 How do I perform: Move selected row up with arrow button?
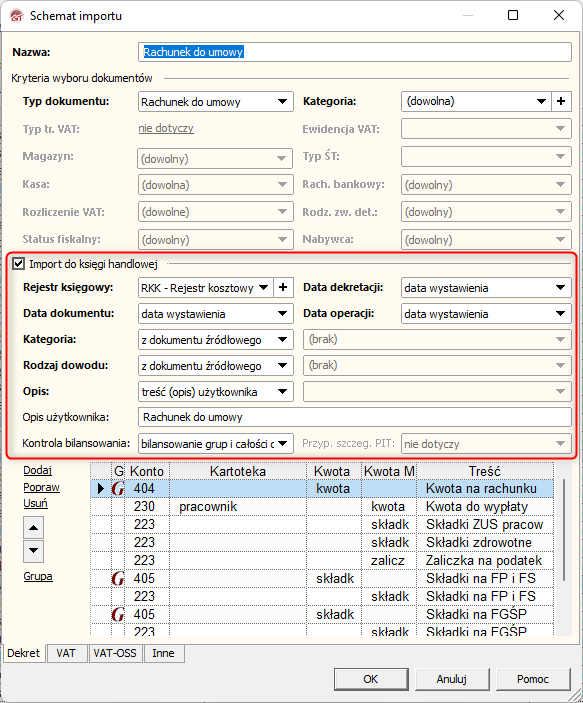click(x=34, y=528)
